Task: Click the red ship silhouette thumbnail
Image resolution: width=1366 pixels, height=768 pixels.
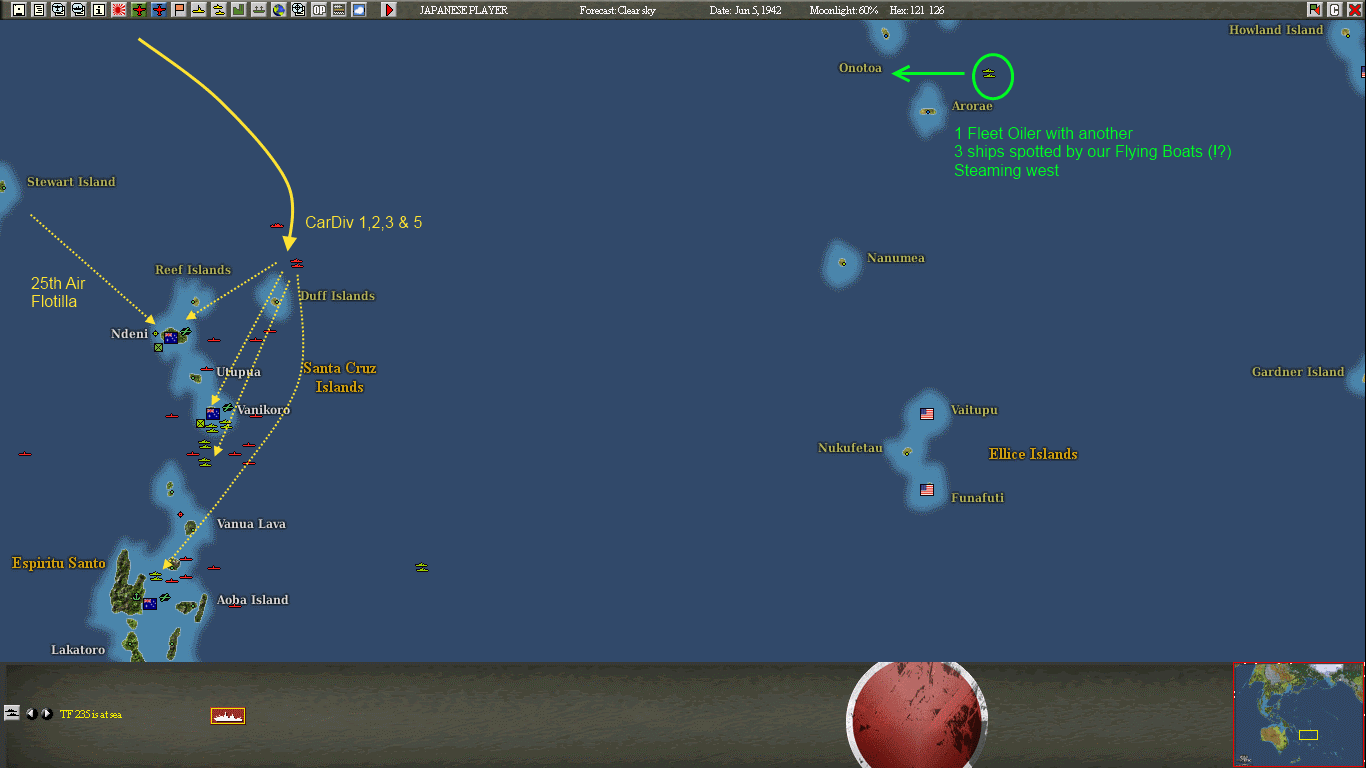Action: pos(226,715)
